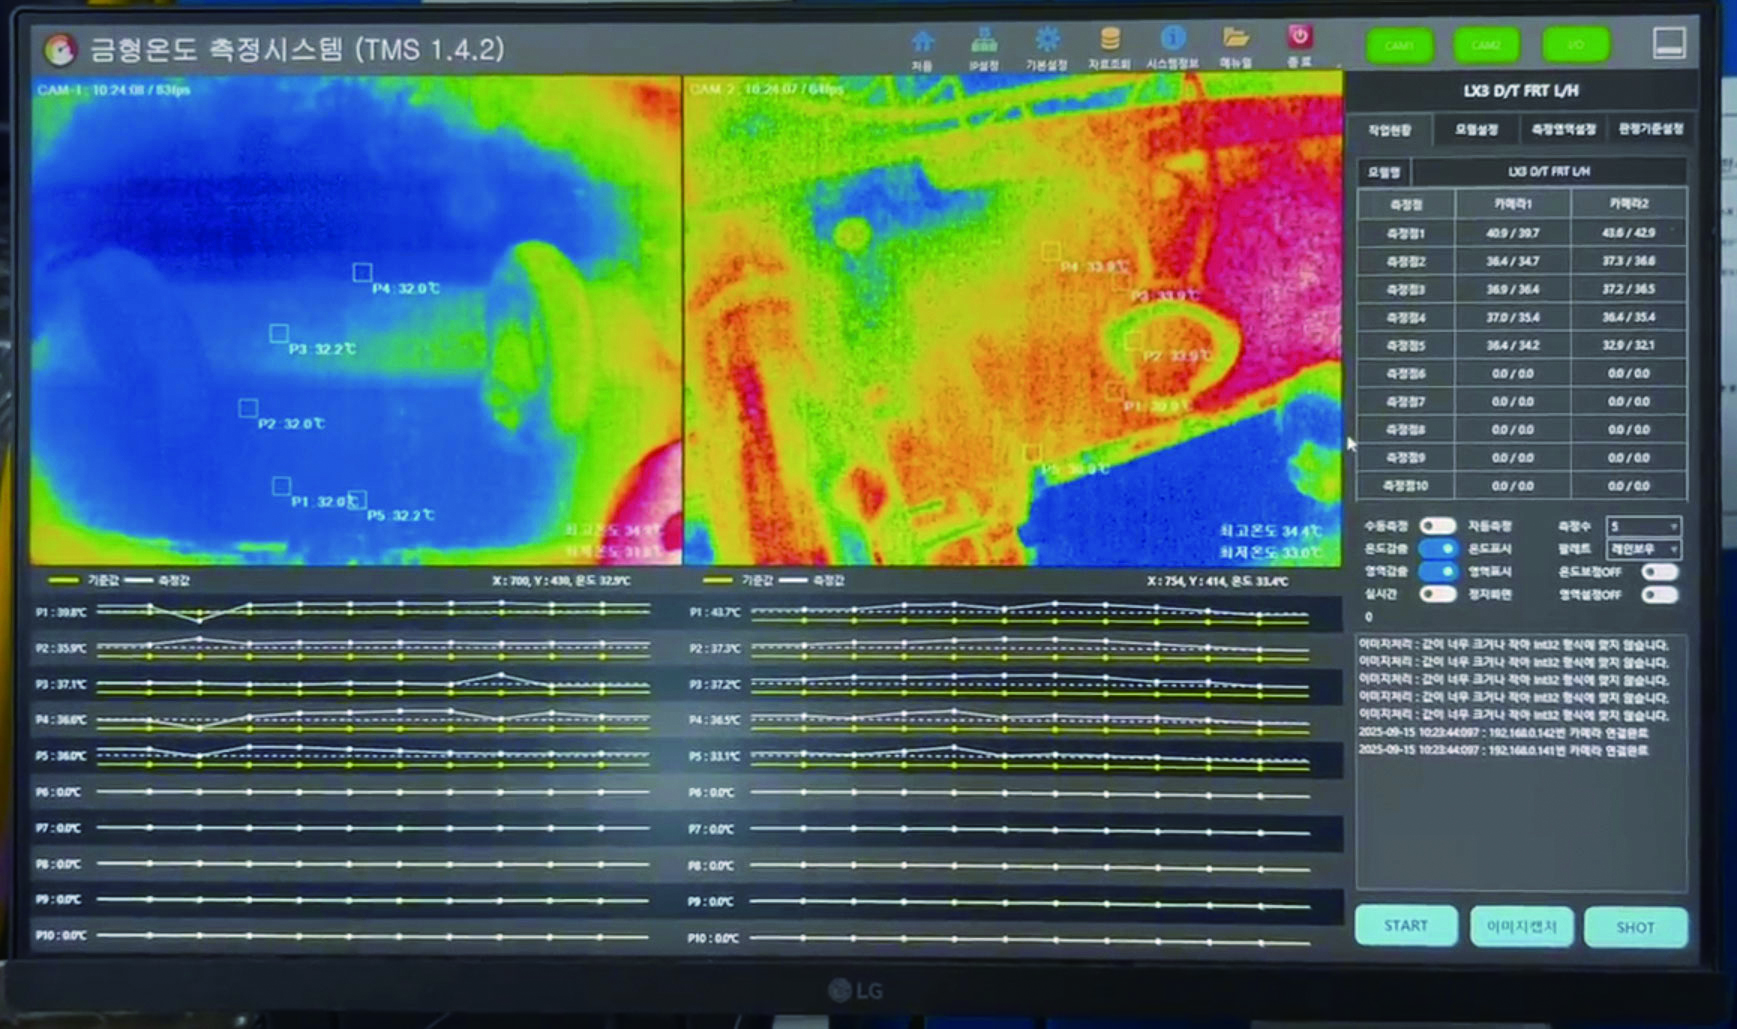Turn off the 온도표시 toggle
The image size is (1737, 1029).
click(1439, 549)
